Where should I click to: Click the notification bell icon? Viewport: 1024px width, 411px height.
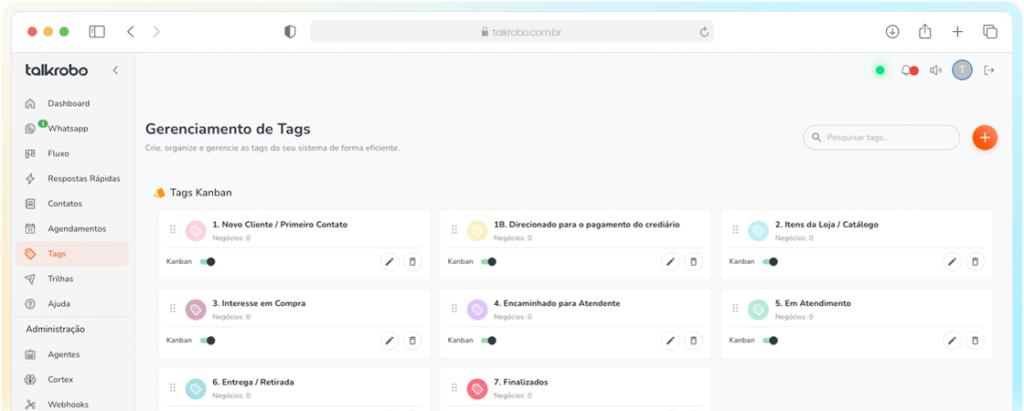point(907,70)
